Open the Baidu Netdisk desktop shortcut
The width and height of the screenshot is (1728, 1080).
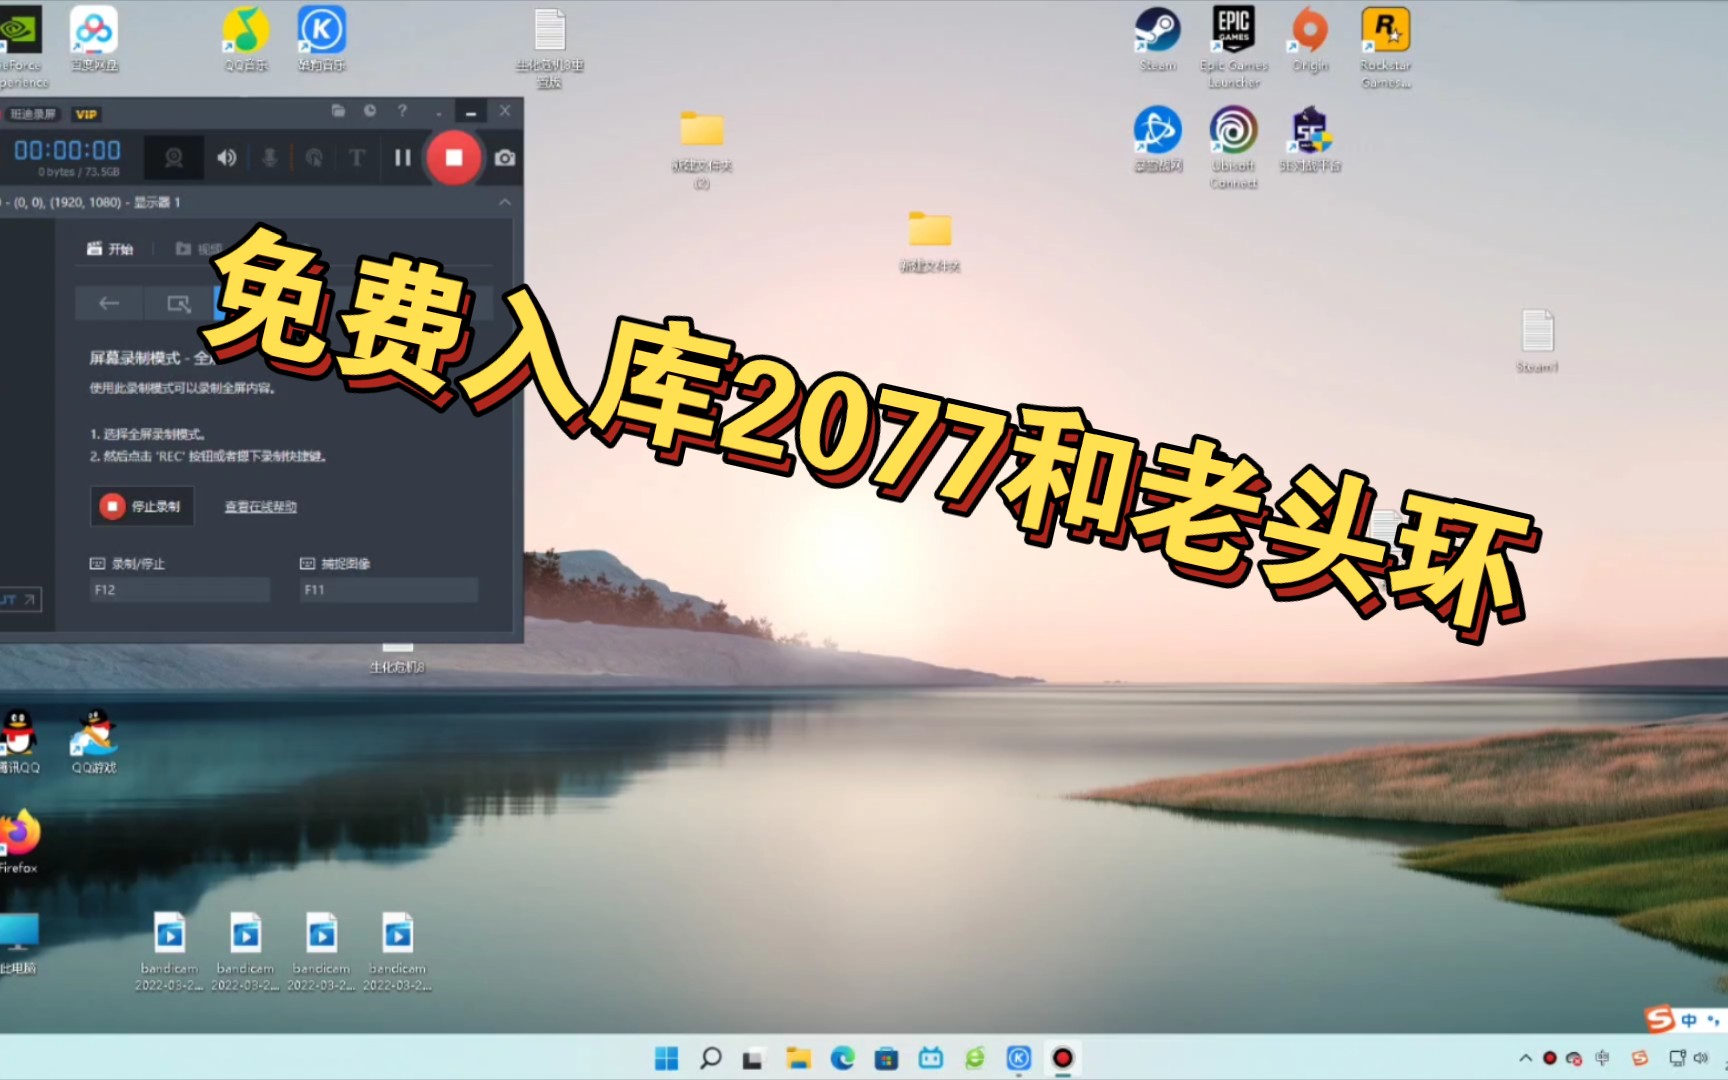[94, 40]
